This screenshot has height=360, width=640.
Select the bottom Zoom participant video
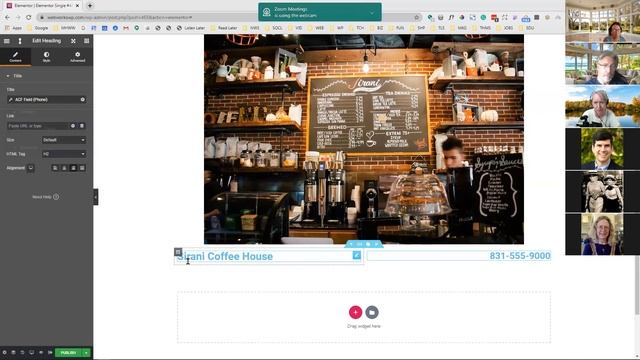point(602,234)
